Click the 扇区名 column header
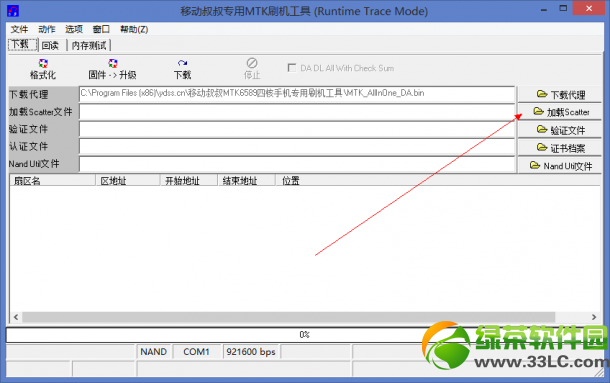Viewport: 610px width, 383px height. pos(53,181)
